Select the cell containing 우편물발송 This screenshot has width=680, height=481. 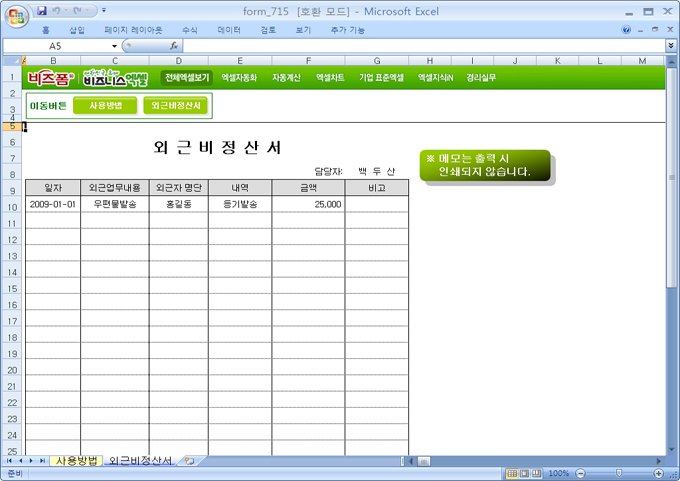[x=115, y=204]
